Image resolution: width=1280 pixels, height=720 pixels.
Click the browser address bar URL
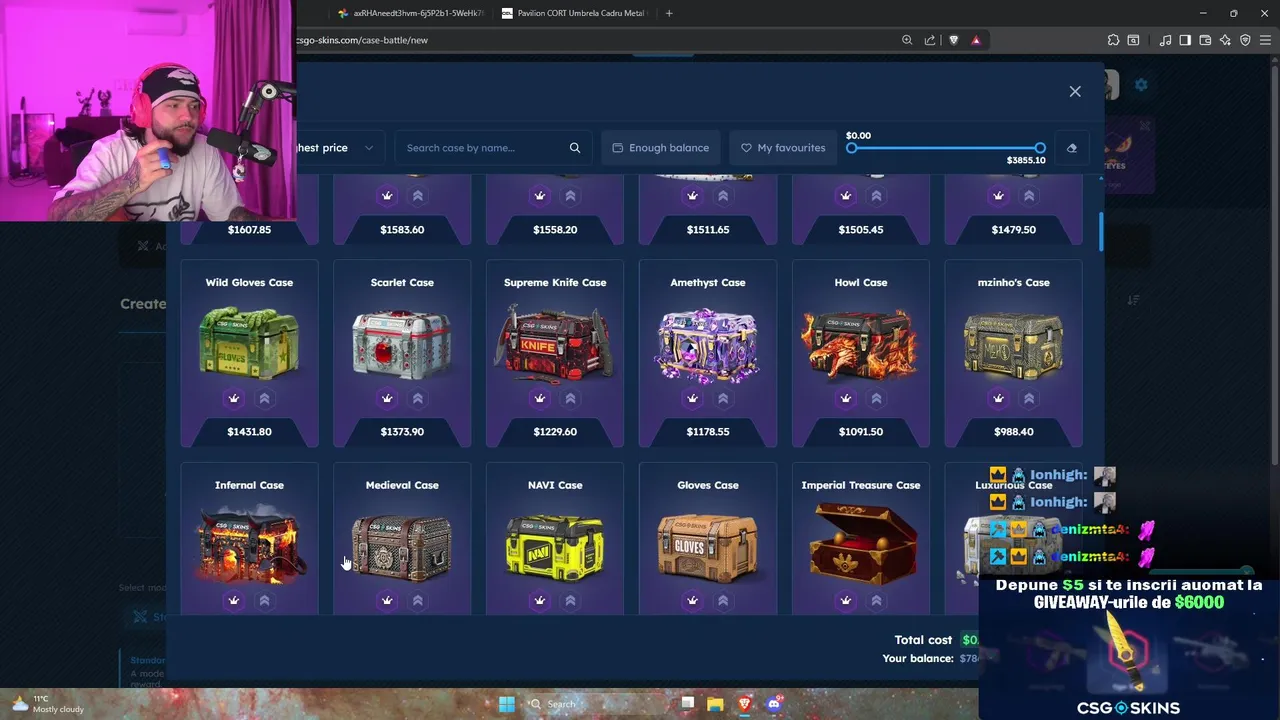coord(362,40)
